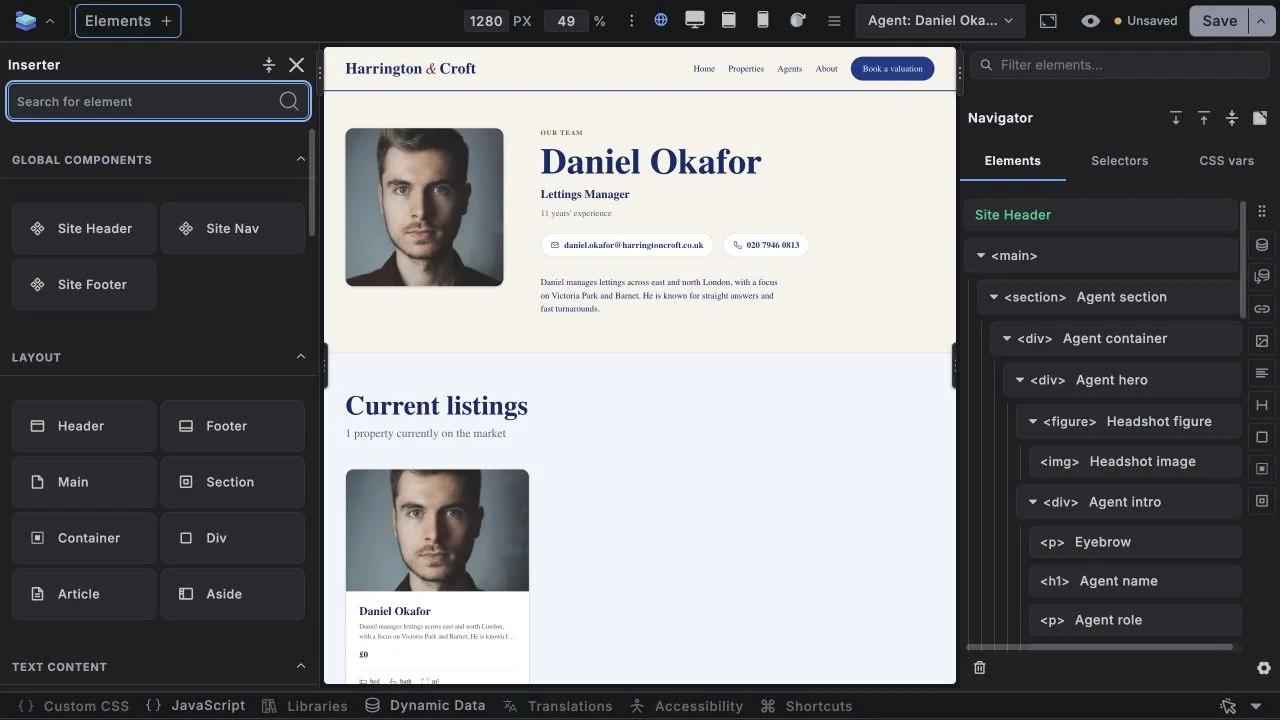
Task: Click the Save button
Action: (x=1219, y=21)
